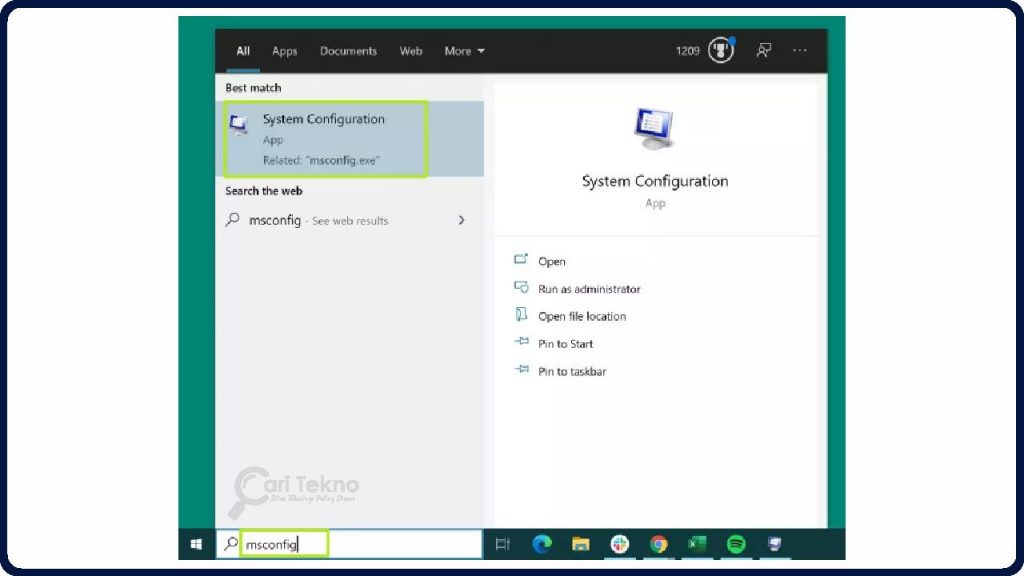Image resolution: width=1024 pixels, height=576 pixels.
Task: Click the feedback icon in the search header
Action: 764,51
